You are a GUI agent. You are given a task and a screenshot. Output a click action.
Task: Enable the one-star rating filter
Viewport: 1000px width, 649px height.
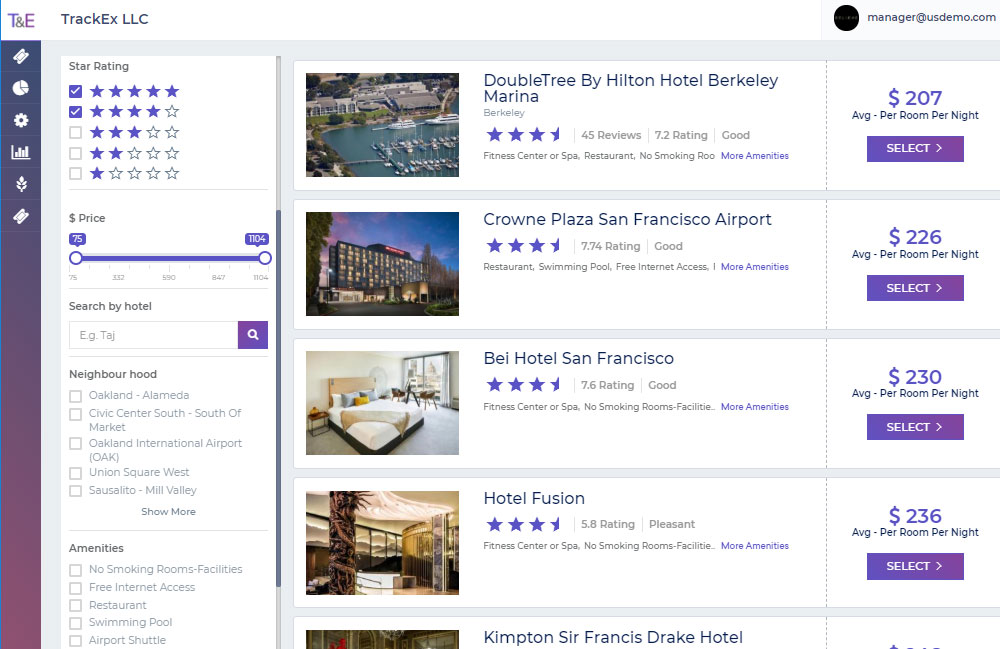point(75,173)
